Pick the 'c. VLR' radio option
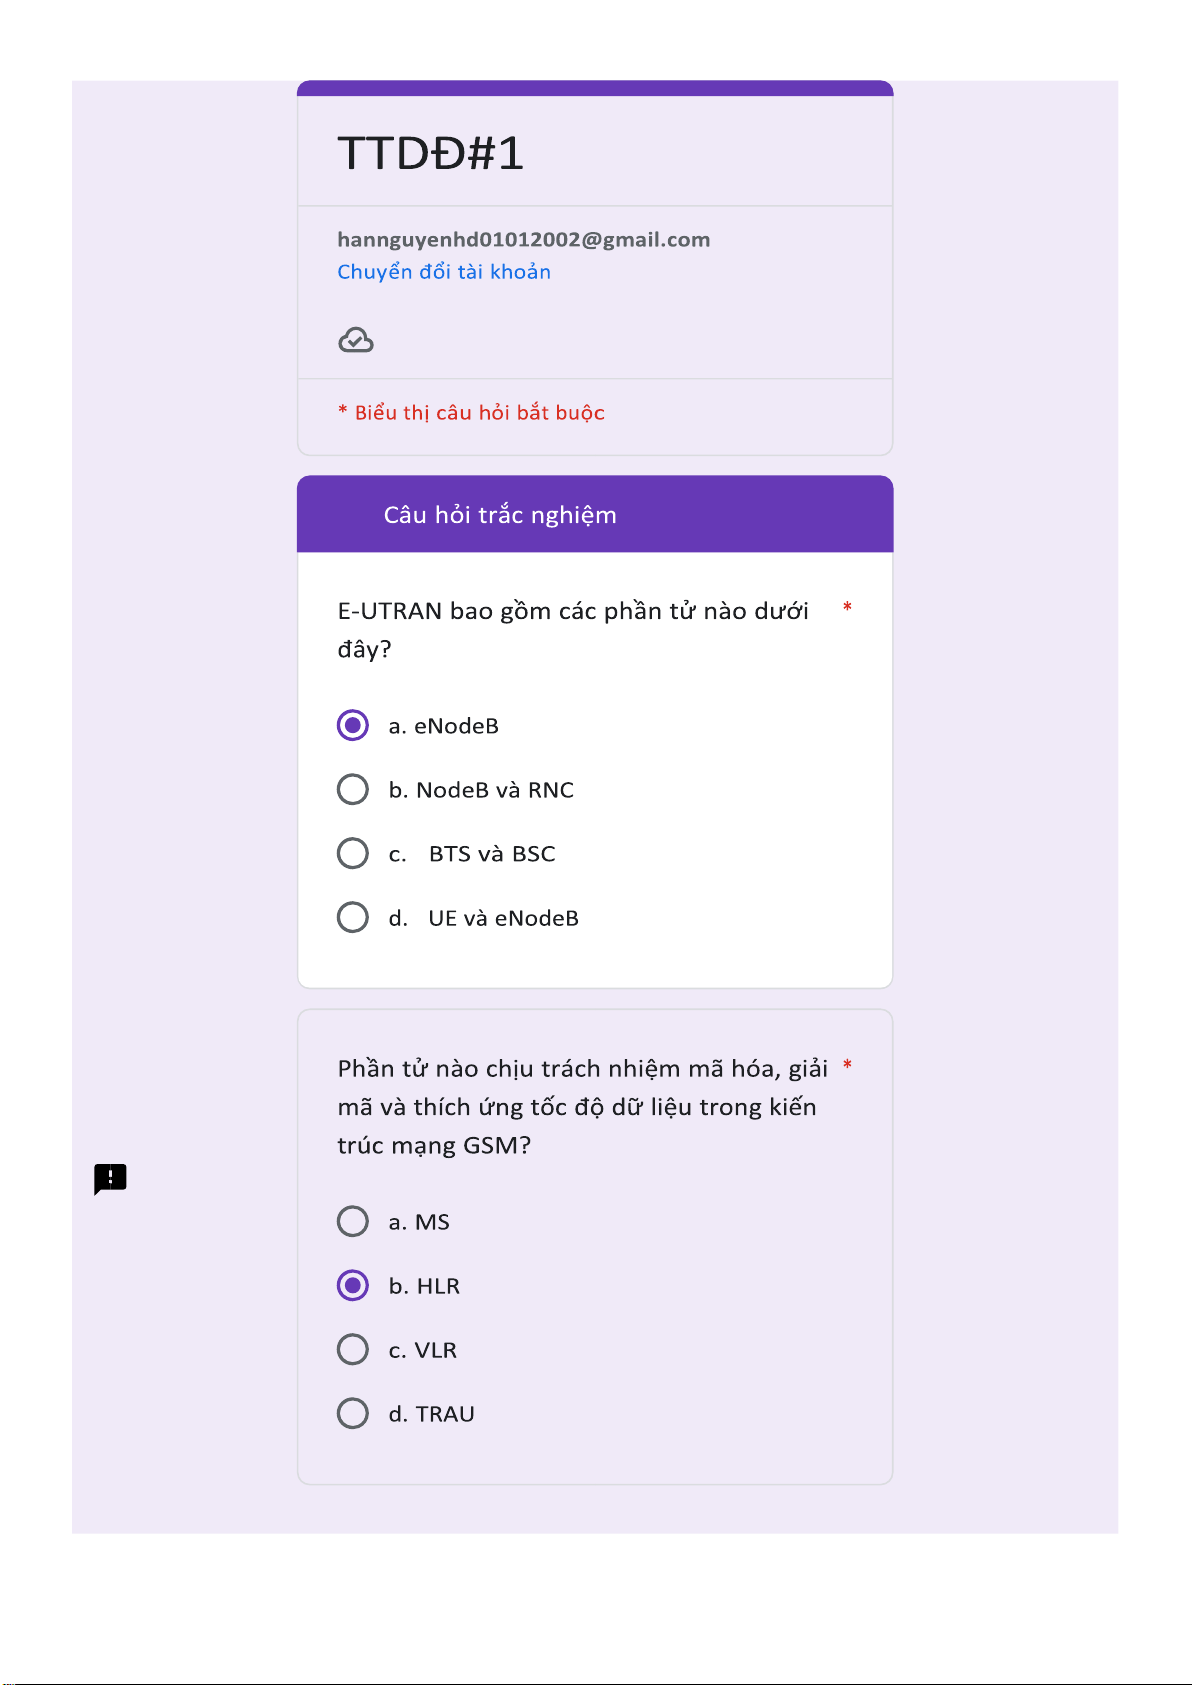Image resolution: width=1192 pixels, height=1685 pixels. [353, 1349]
